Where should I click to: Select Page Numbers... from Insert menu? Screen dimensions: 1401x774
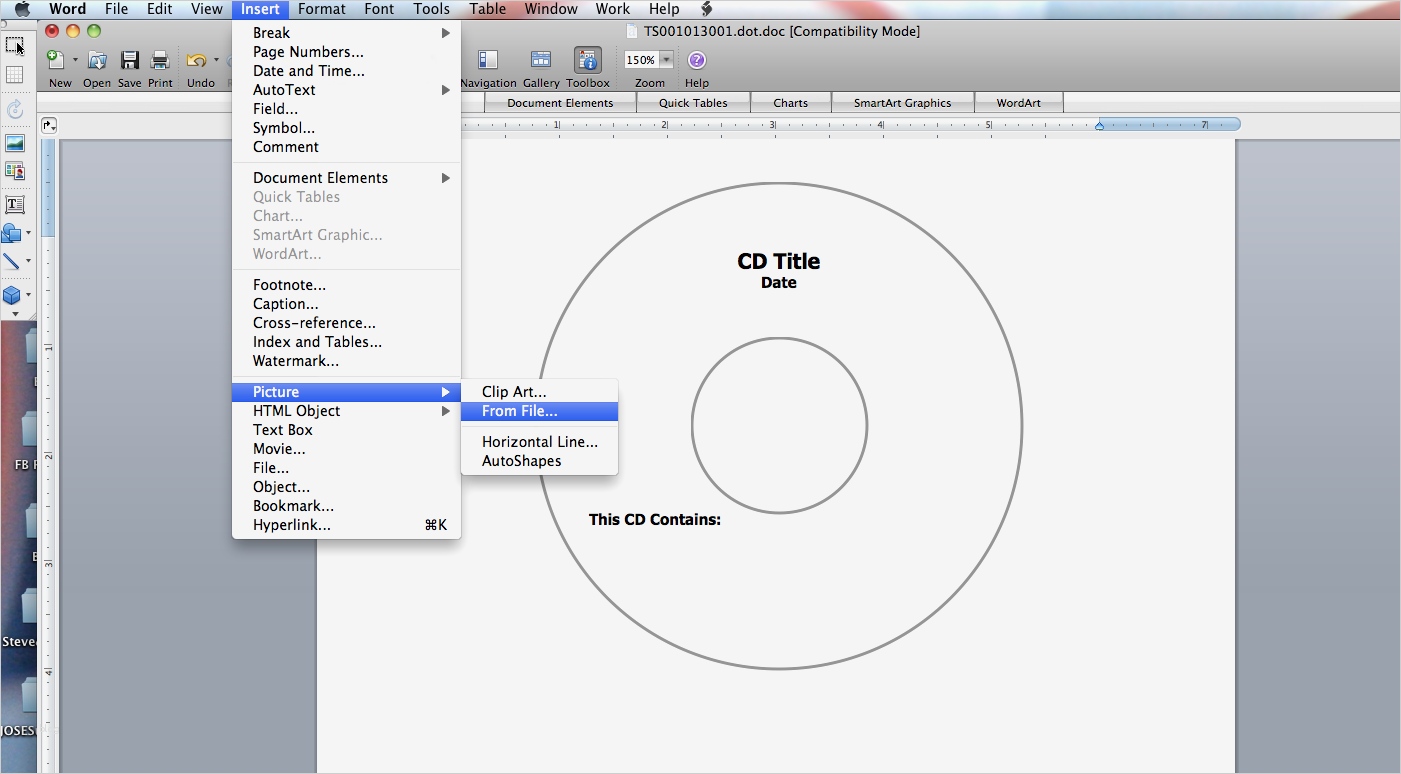click(346, 52)
